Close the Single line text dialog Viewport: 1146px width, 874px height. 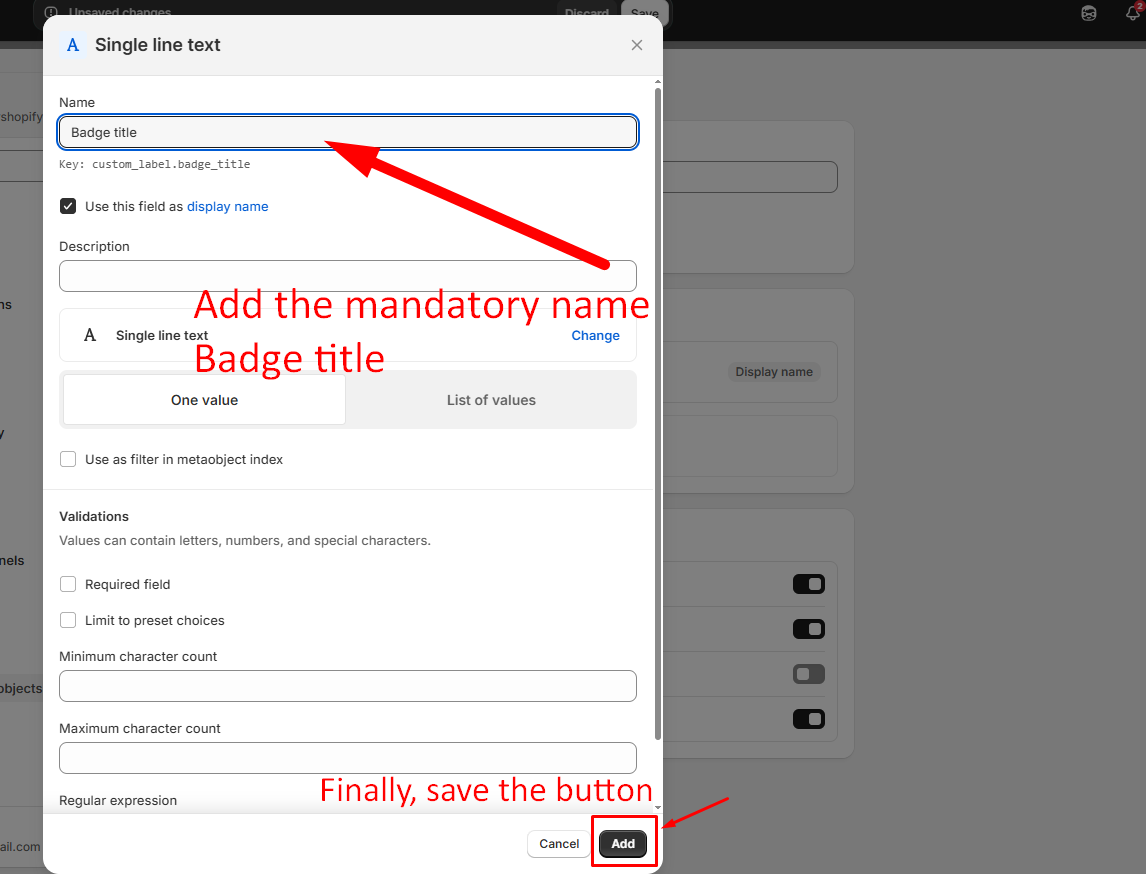point(637,45)
